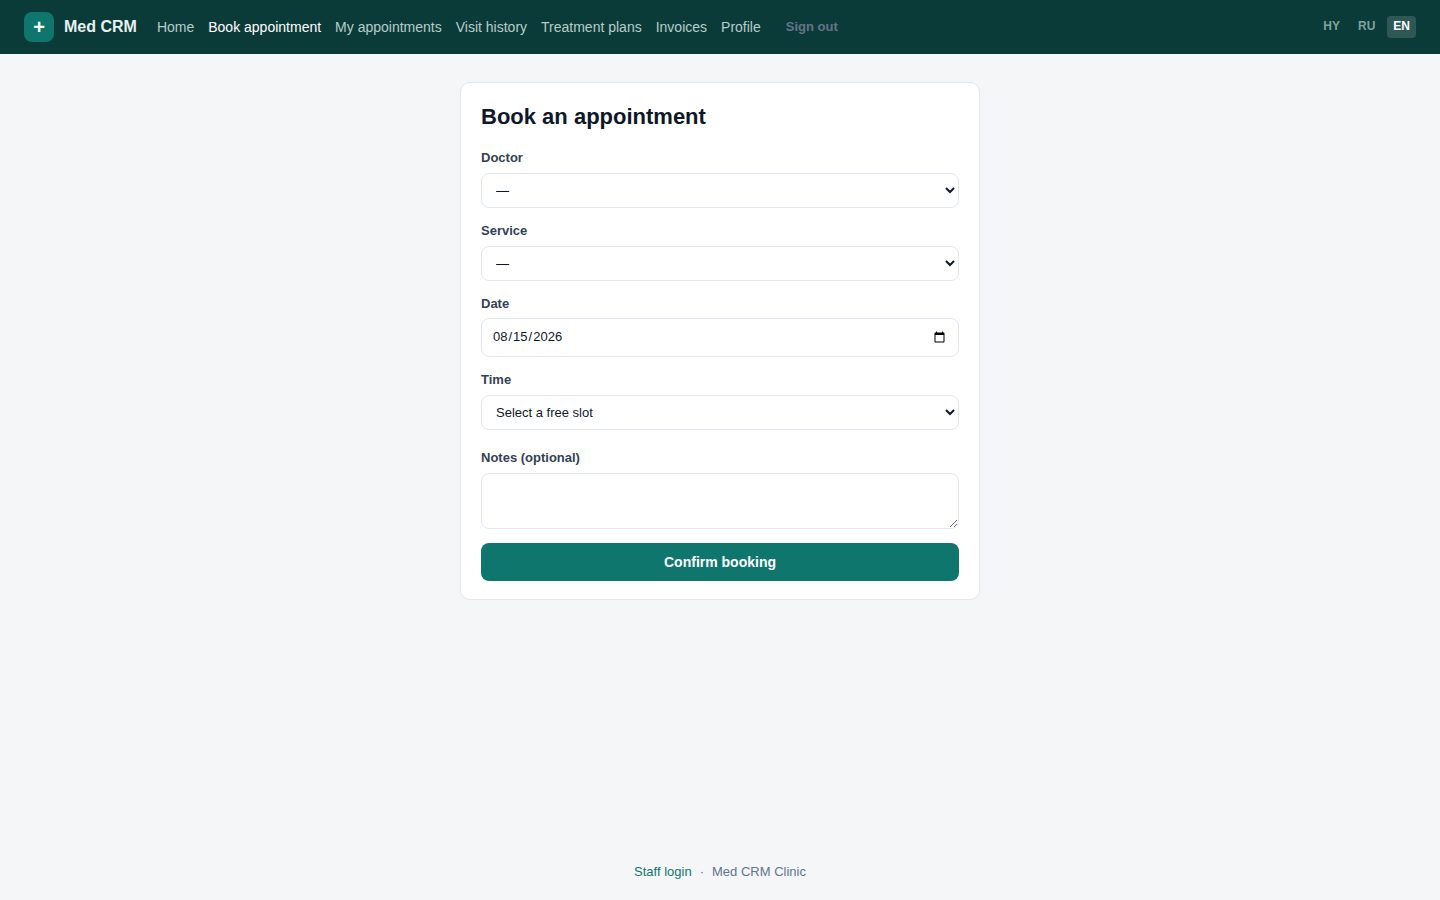1440x900 pixels.
Task: View Visit history
Action: click(x=491, y=27)
